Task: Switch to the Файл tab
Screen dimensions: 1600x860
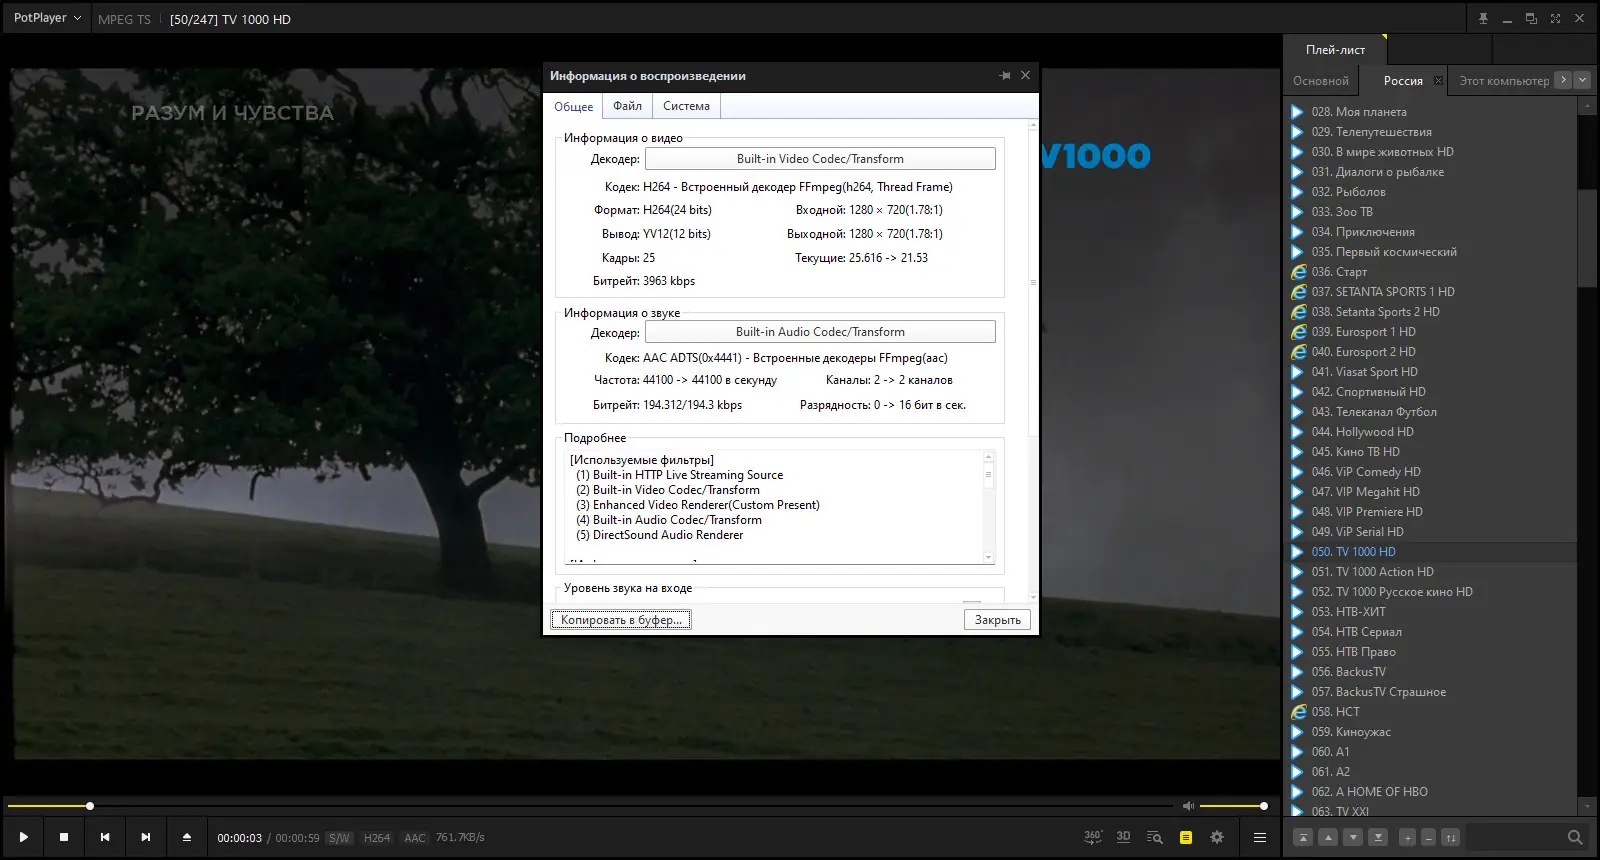Action: pyautogui.click(x=627, y=106)
